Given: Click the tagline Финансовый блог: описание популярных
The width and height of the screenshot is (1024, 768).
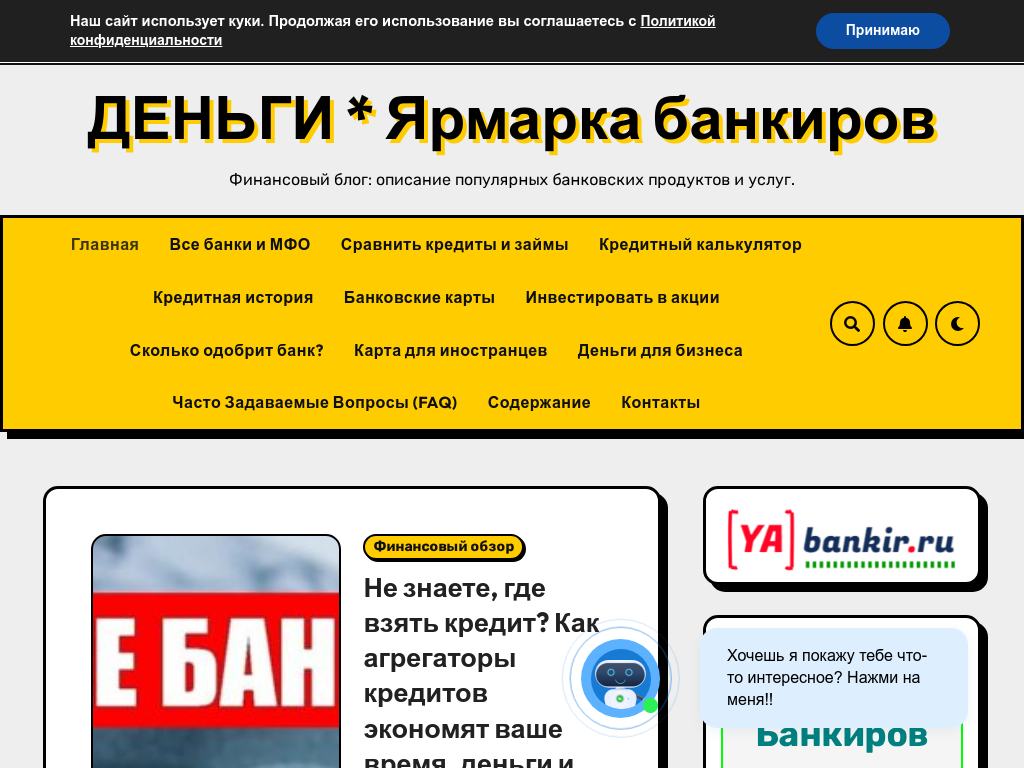Looking at the screenshot, I should (x=512, y=180).
